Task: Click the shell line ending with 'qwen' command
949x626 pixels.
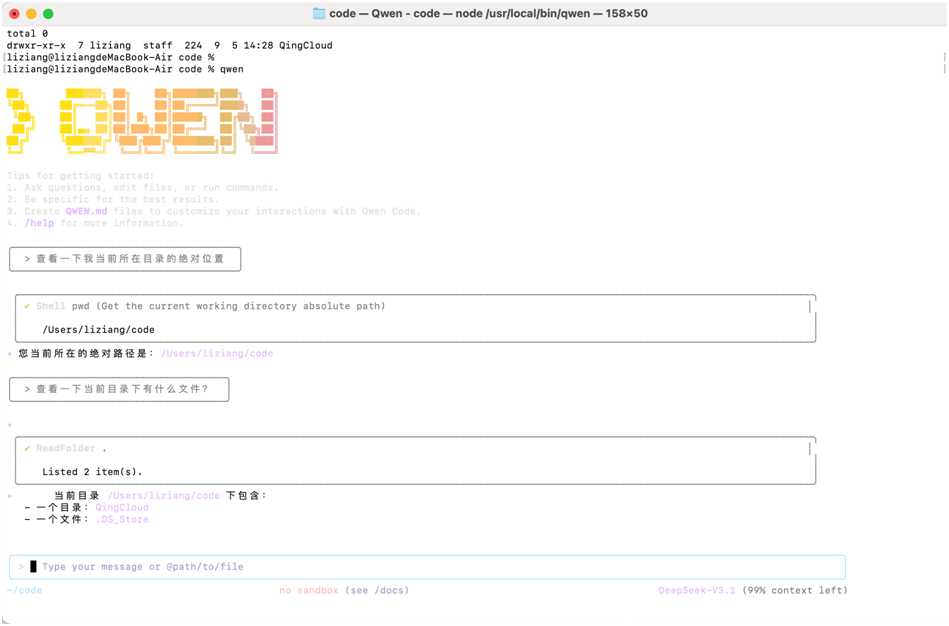Action: 125,70
